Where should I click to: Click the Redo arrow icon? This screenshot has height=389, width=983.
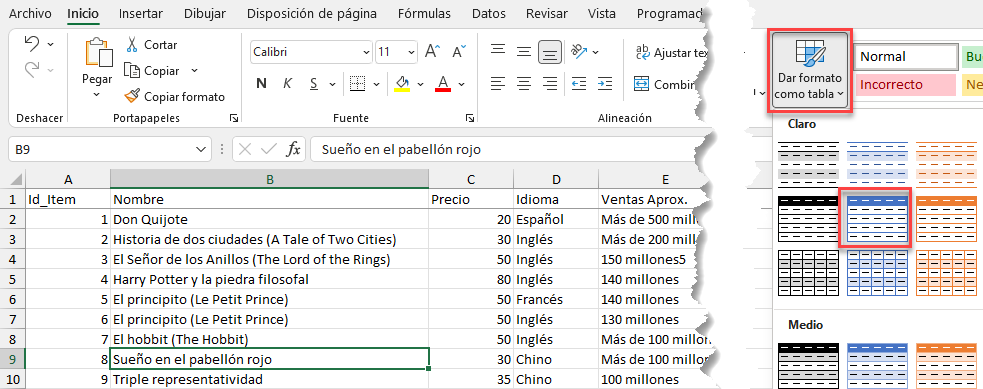pos(32,70)
